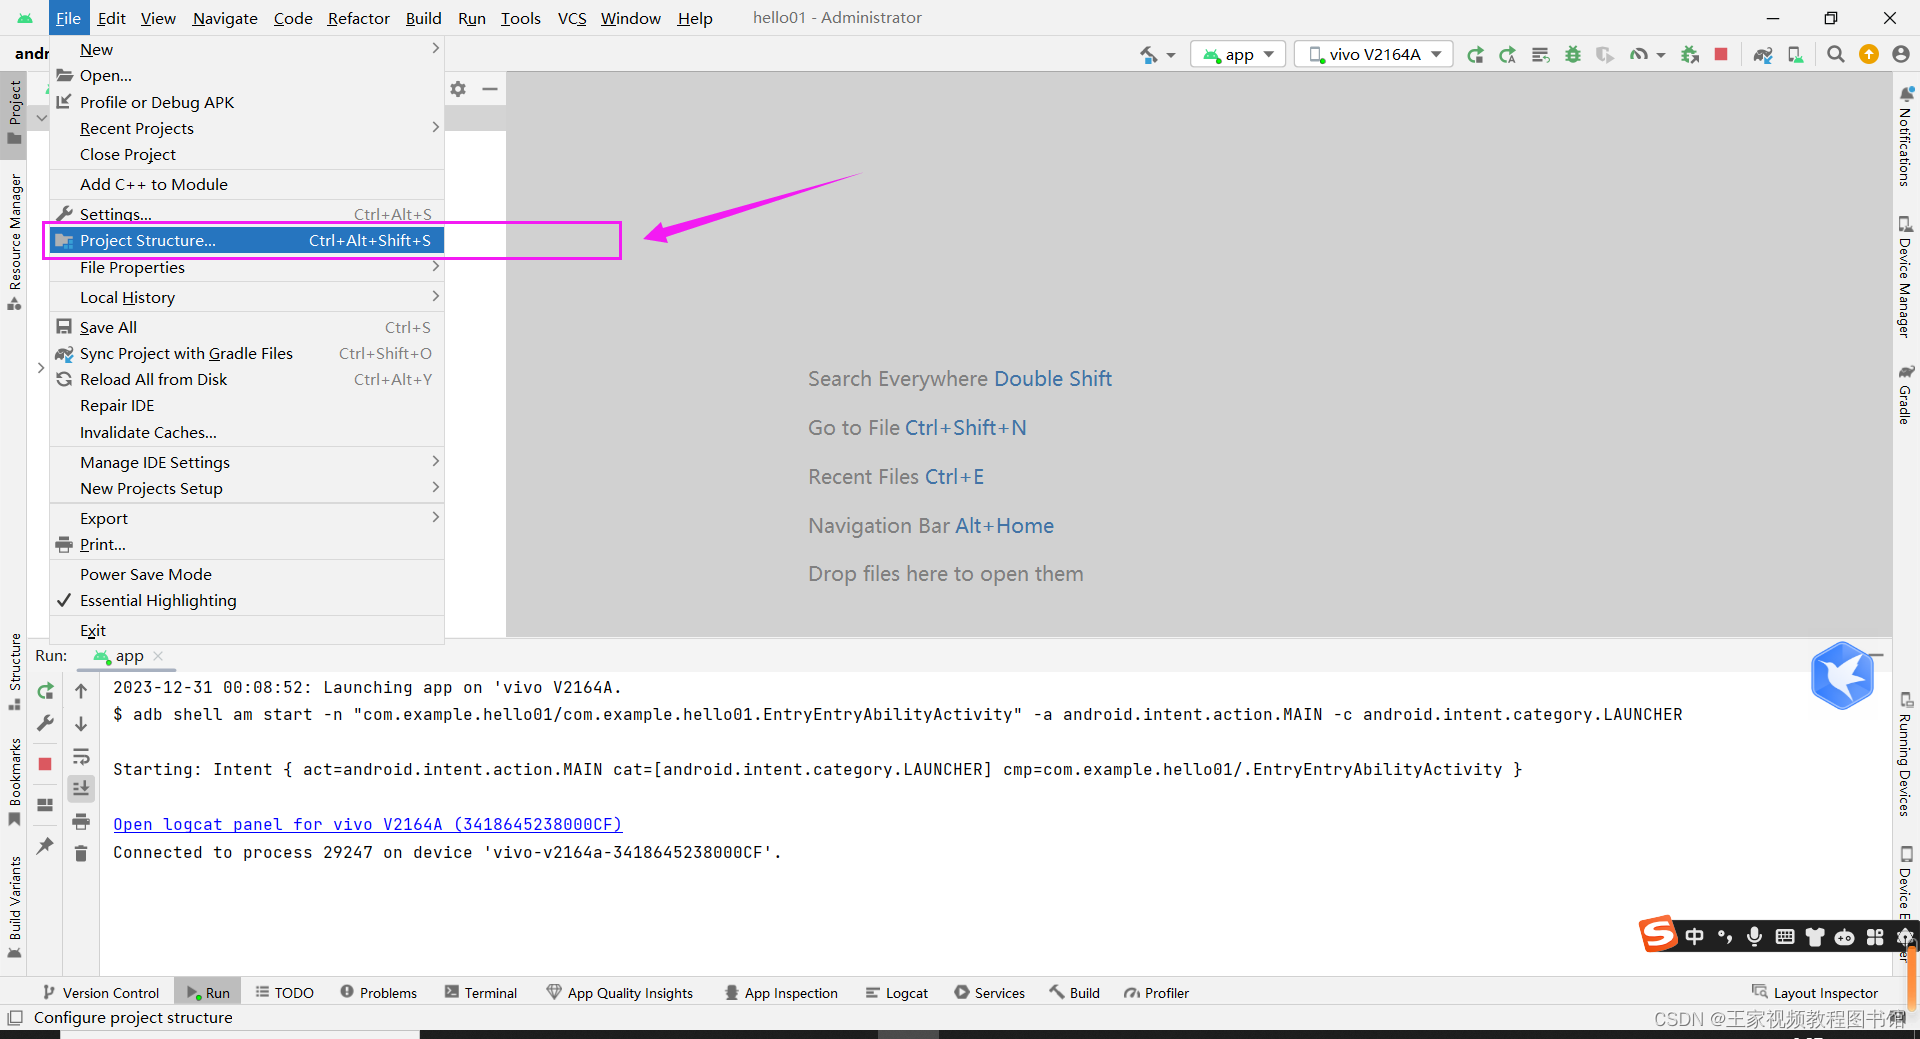Open the Gradle side panel
1920x1039 pixels.
point(1906,395)
